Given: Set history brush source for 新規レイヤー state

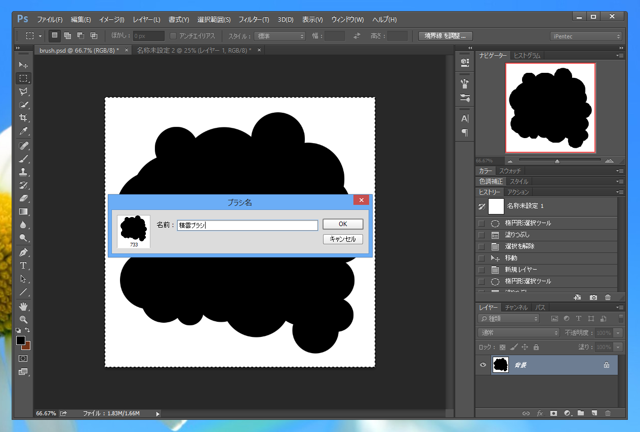Looking at the screenshot, I should (482, 269).
